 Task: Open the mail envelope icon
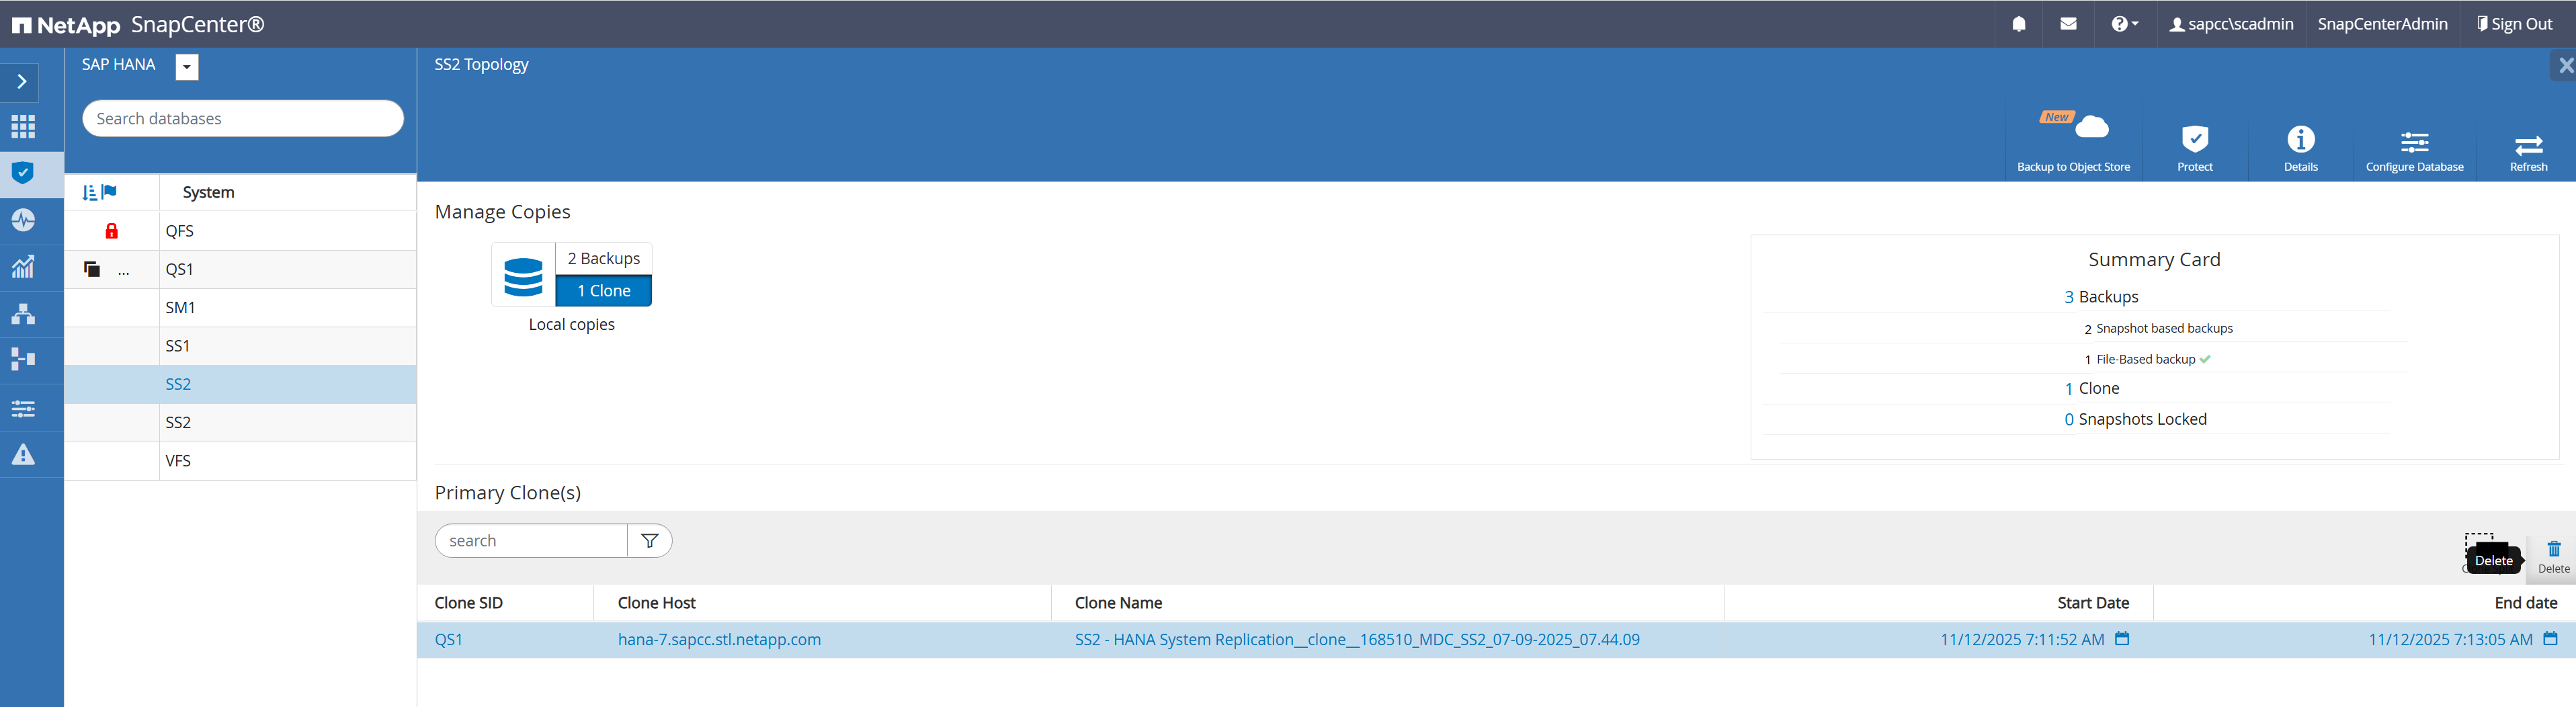pos(2068,24)
